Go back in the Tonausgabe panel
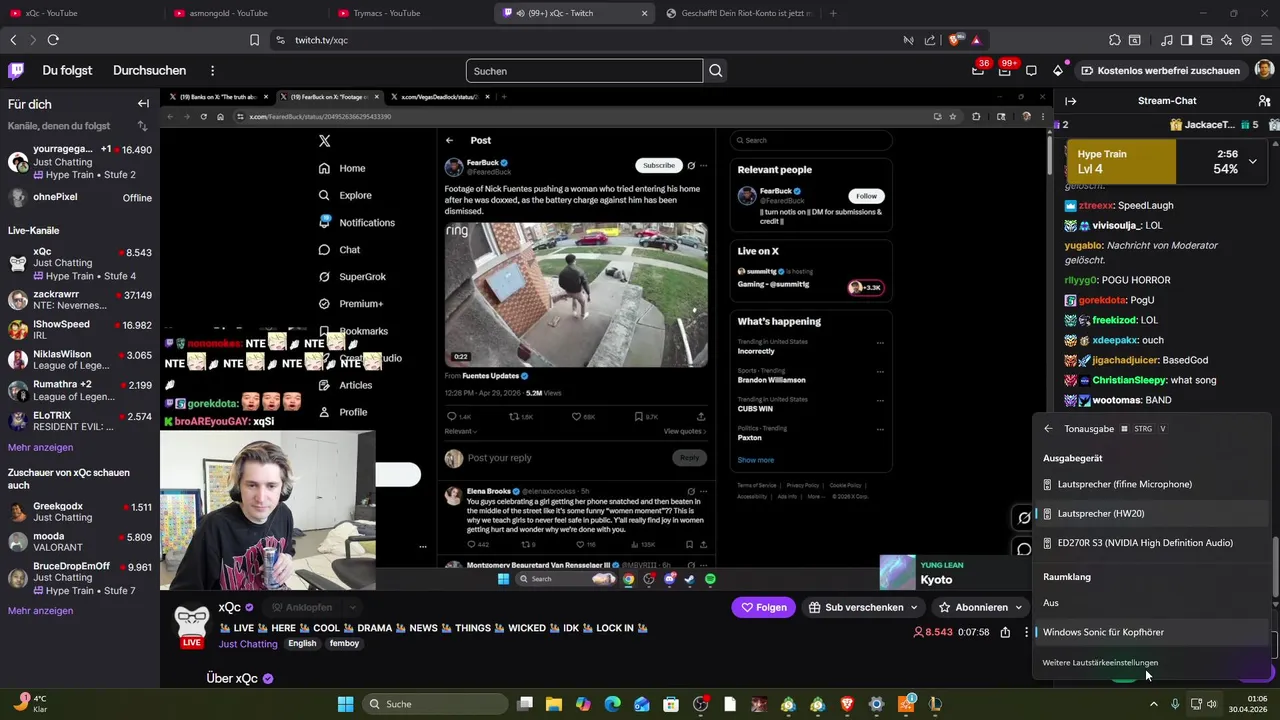1280x720 pixels. [x=1048, y=428]
